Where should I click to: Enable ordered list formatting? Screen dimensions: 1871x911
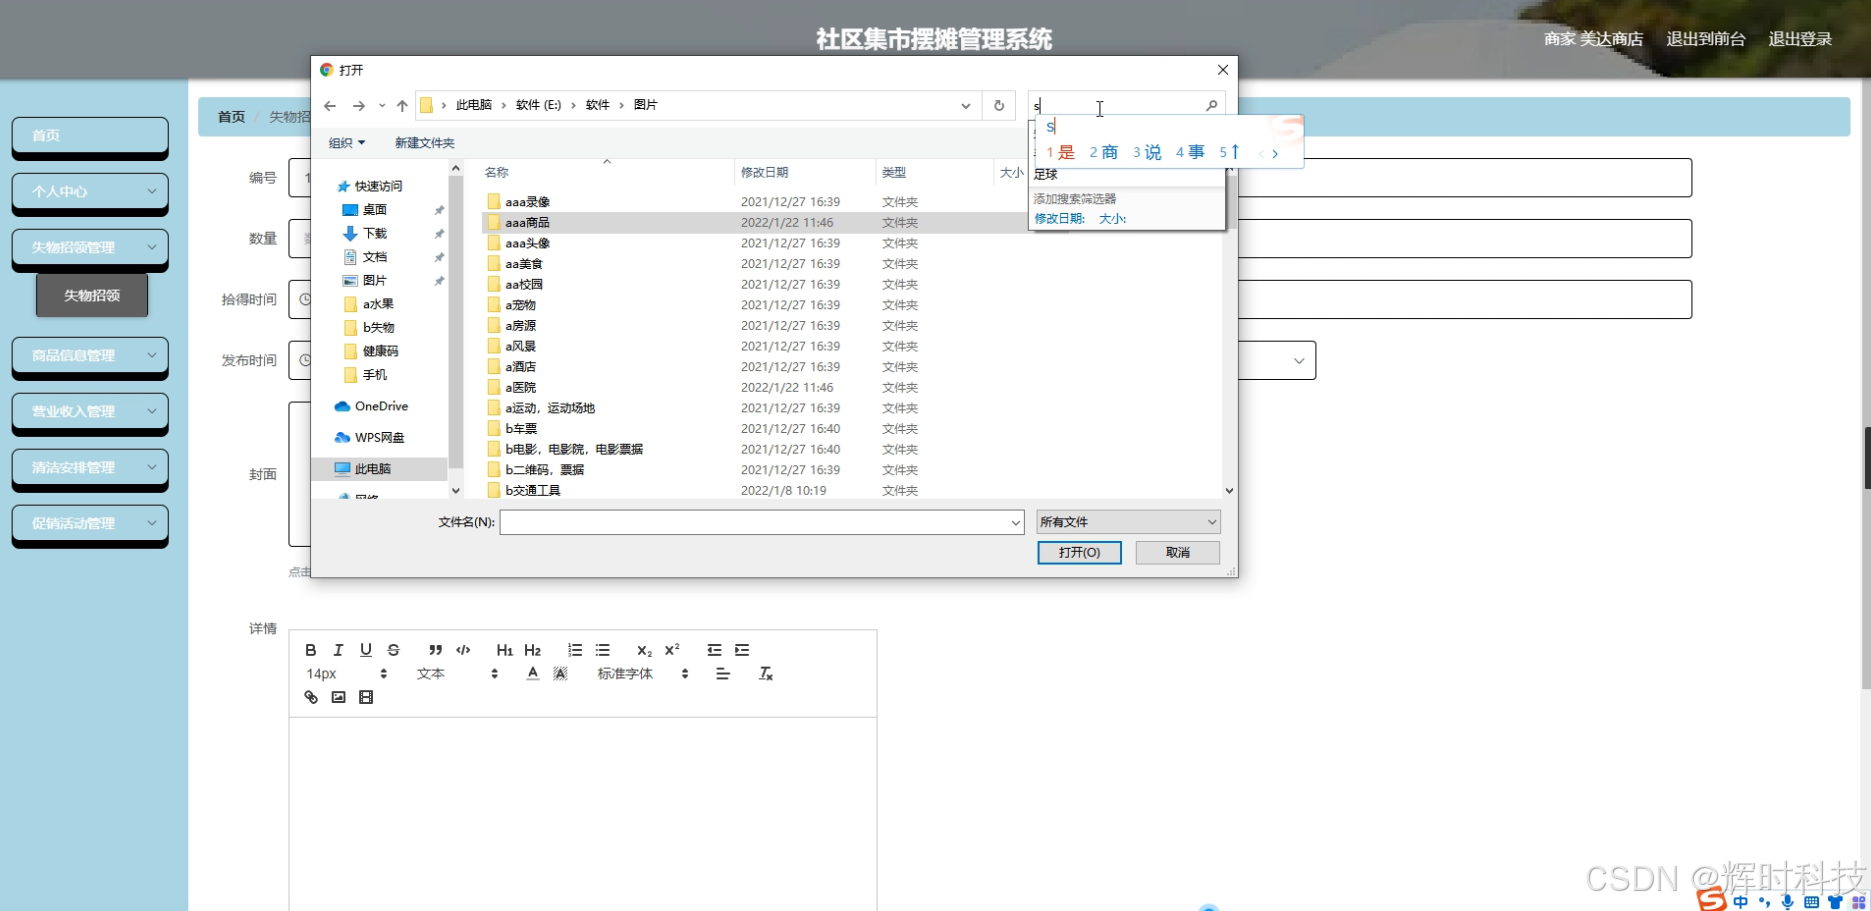click(x=574, y=650)
